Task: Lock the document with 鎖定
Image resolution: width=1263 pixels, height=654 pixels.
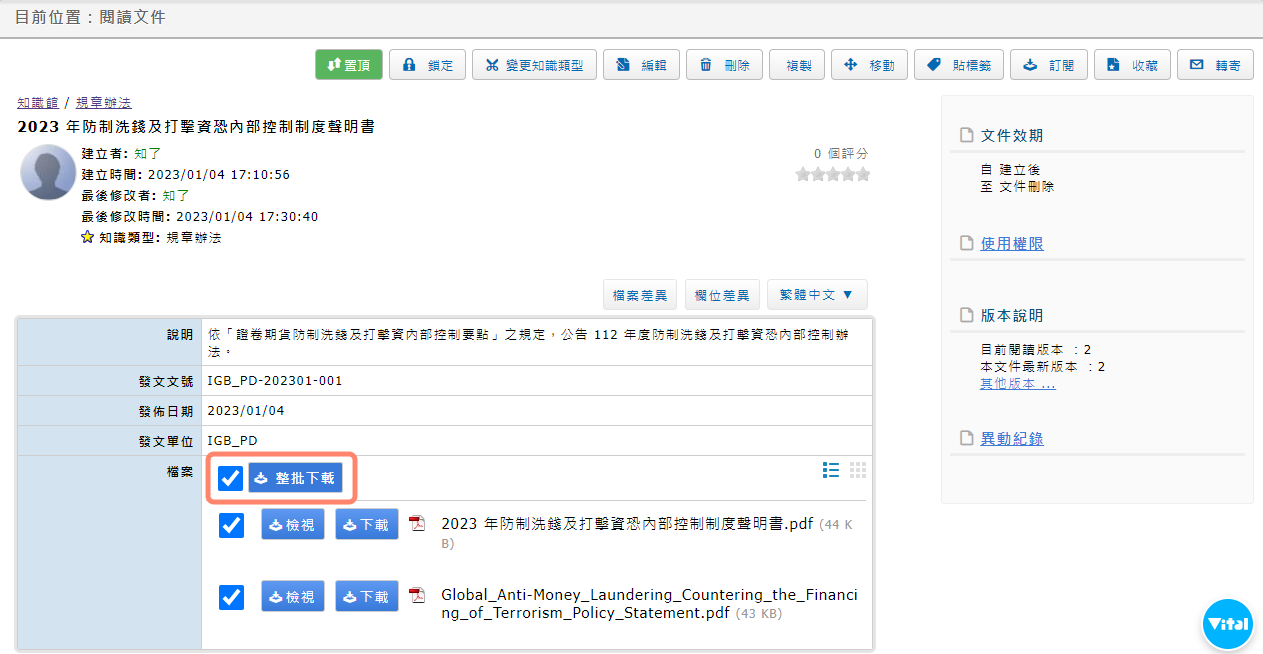Action: [x=428, y=65]
